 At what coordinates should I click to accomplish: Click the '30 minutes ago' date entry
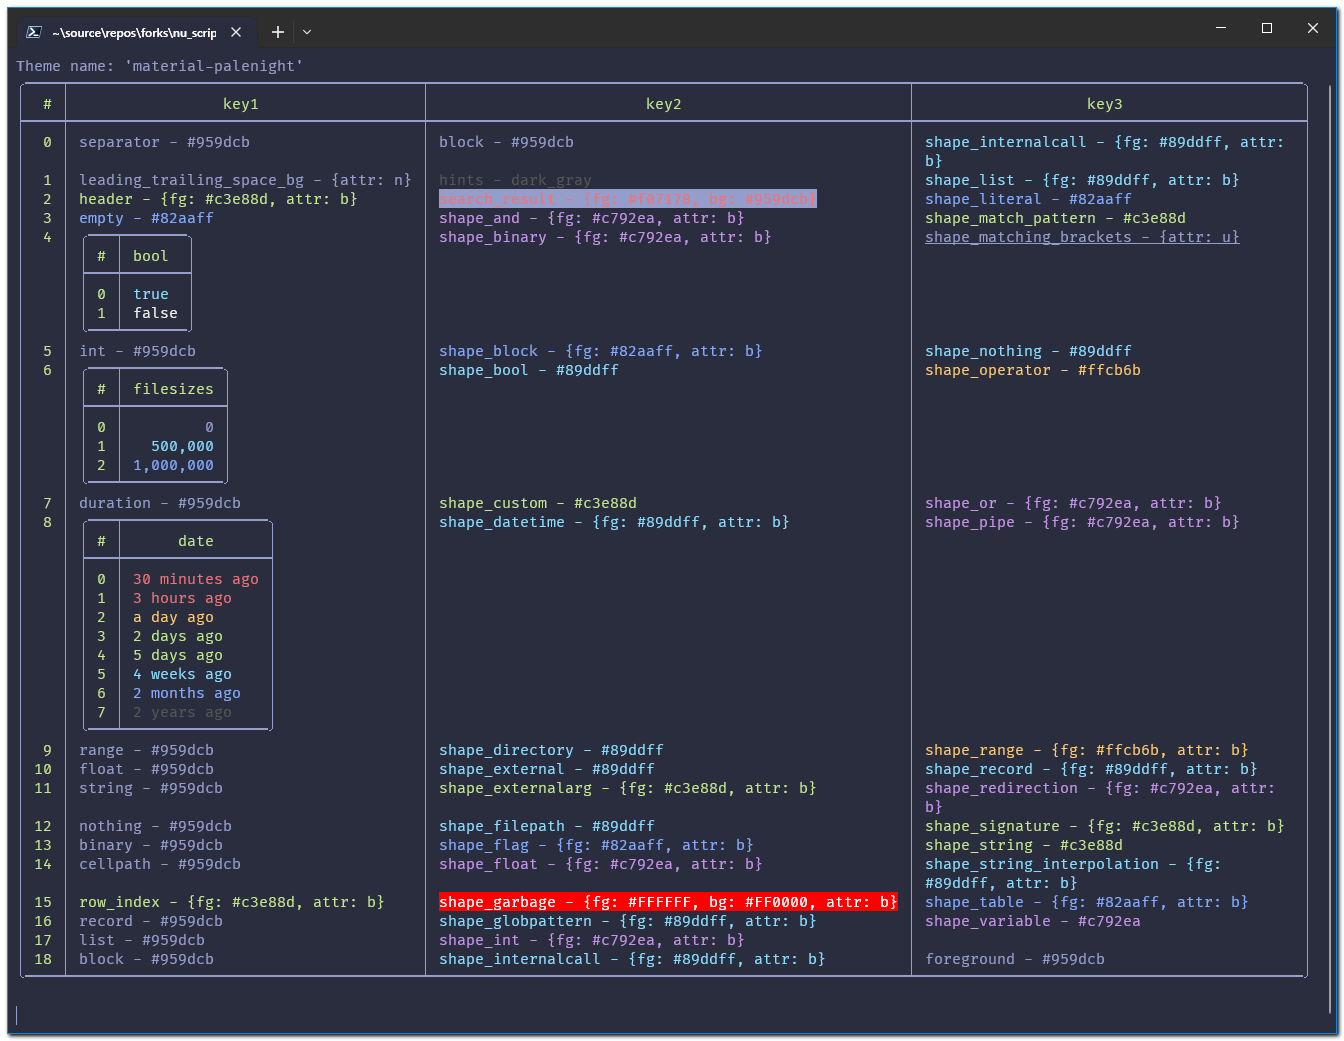point(196,579)
